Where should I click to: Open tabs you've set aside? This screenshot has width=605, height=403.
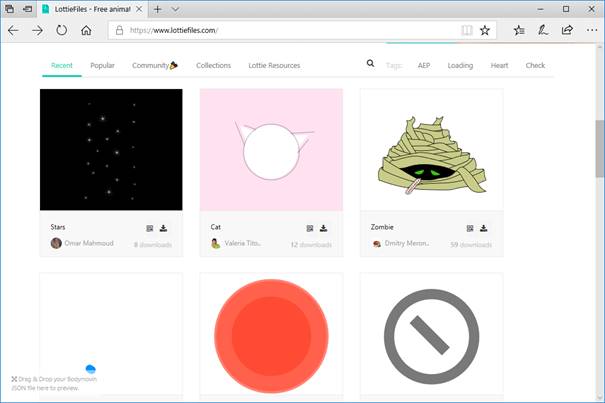click(x=9, y=8)
